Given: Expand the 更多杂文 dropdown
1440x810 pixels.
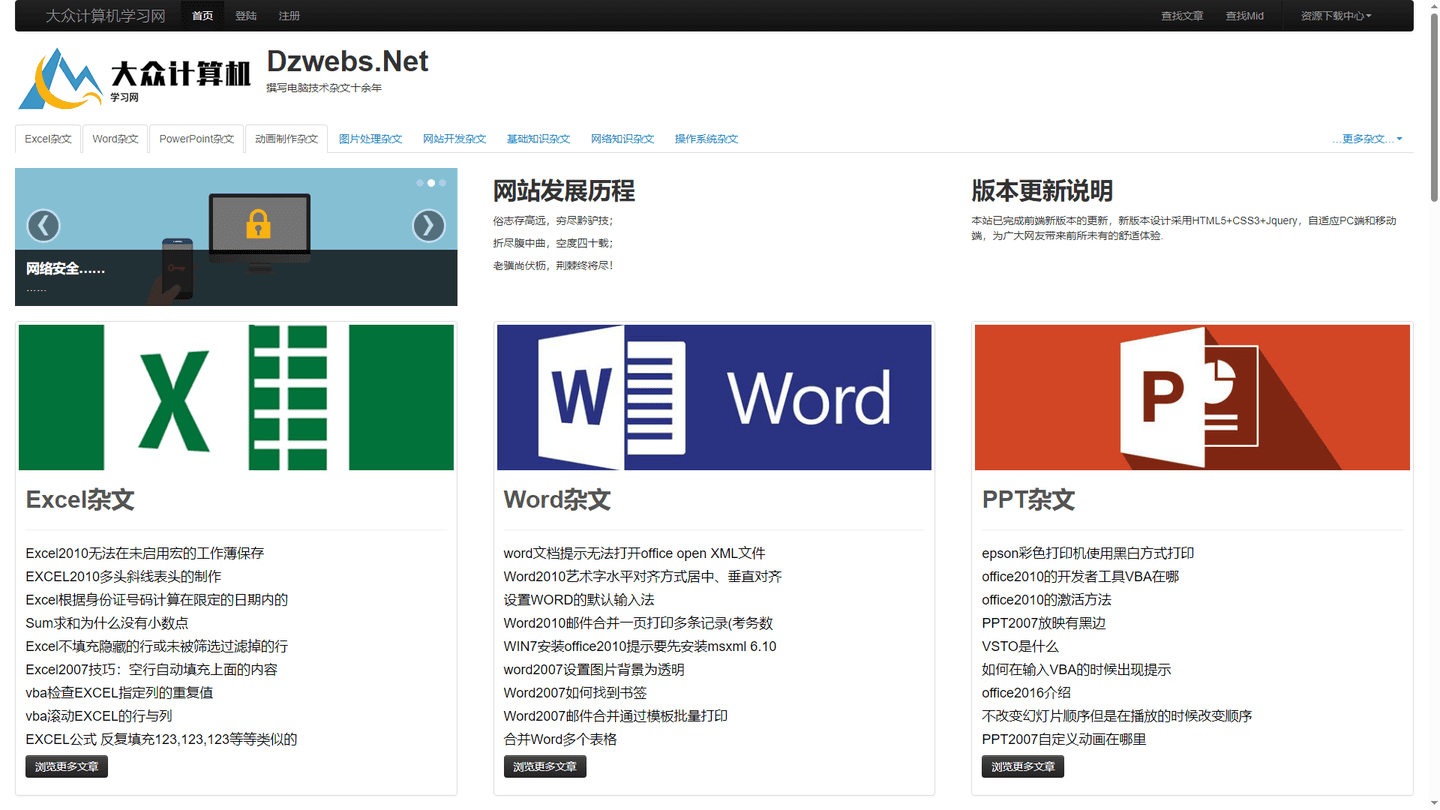Looking at the screenshot, I should point(1367,139).
